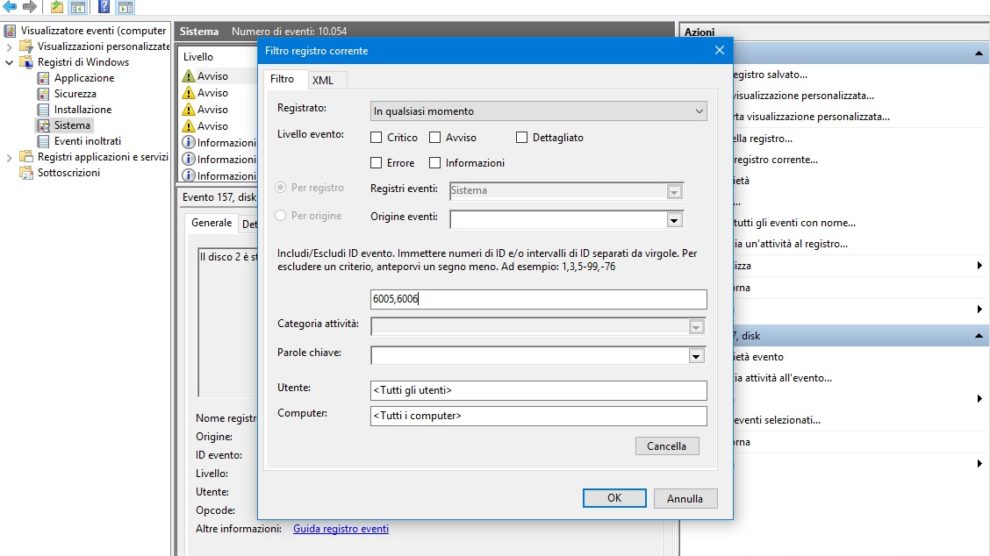Click the Help question mark toolbar icon
Screen dimensions: 990x556
click(102, 7)
